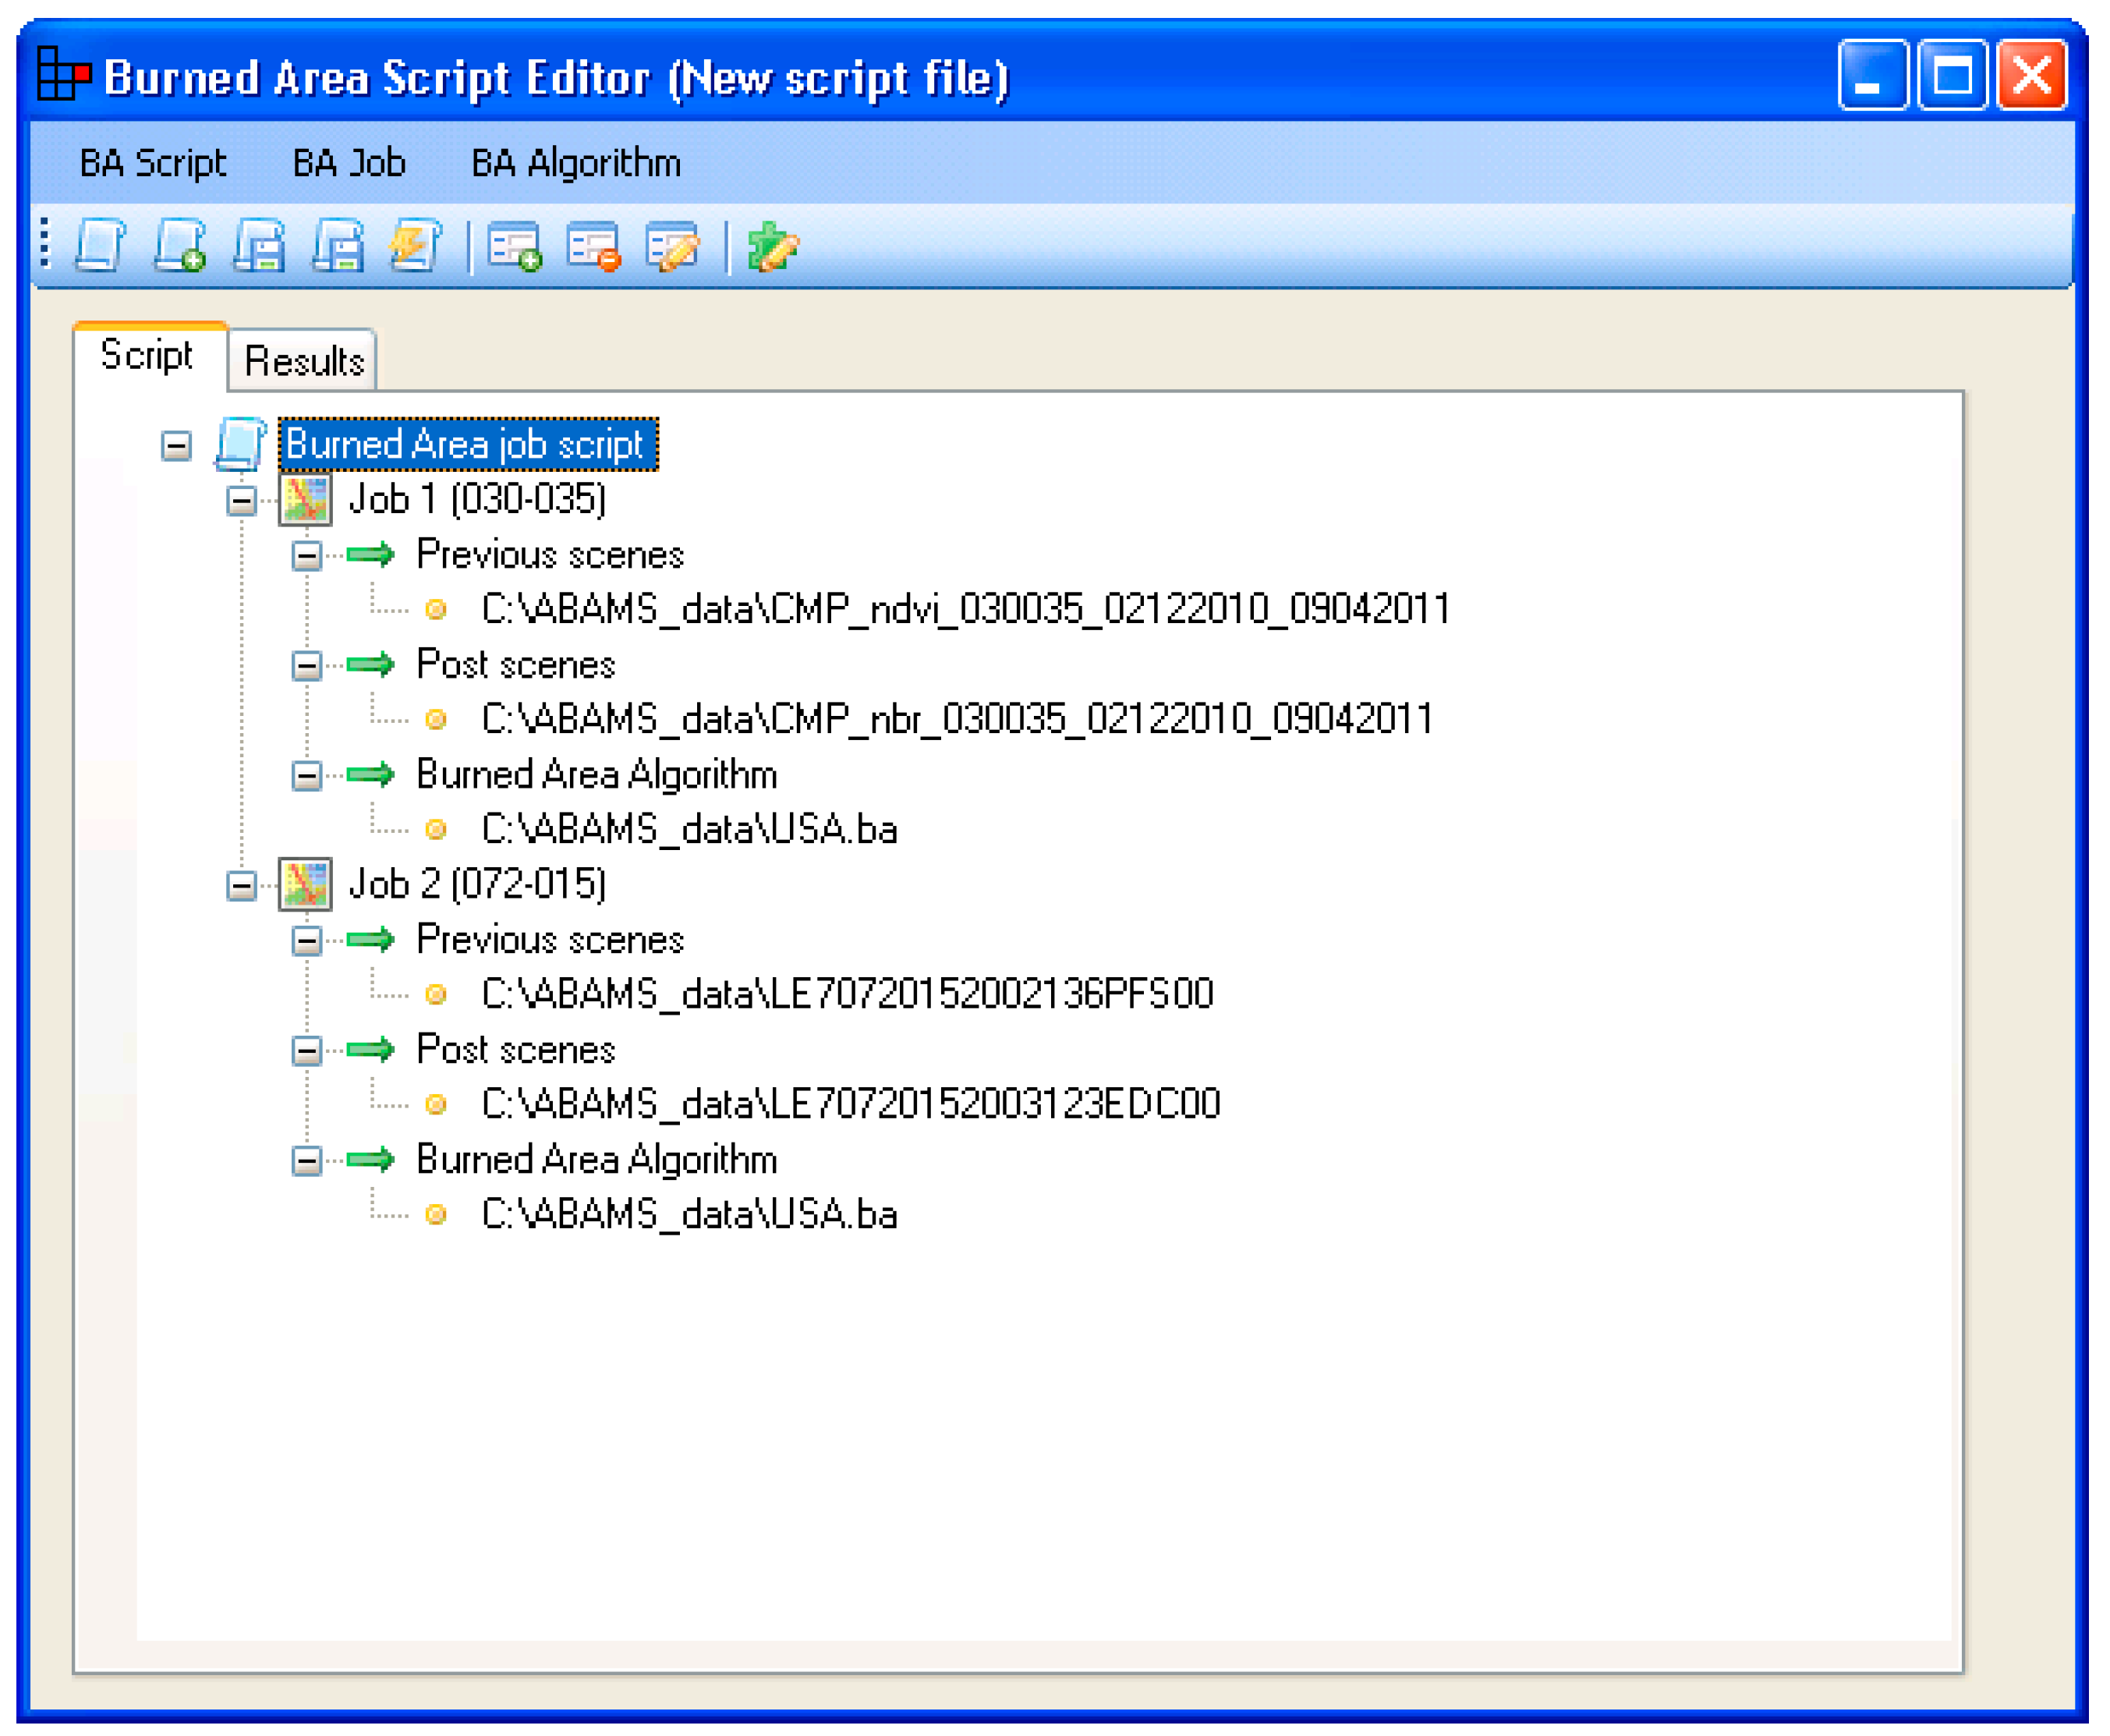Screen dimensions: 2110x1736
Task: Select Job 1's USA.ba algorithm file
Action: coord(689,830)
